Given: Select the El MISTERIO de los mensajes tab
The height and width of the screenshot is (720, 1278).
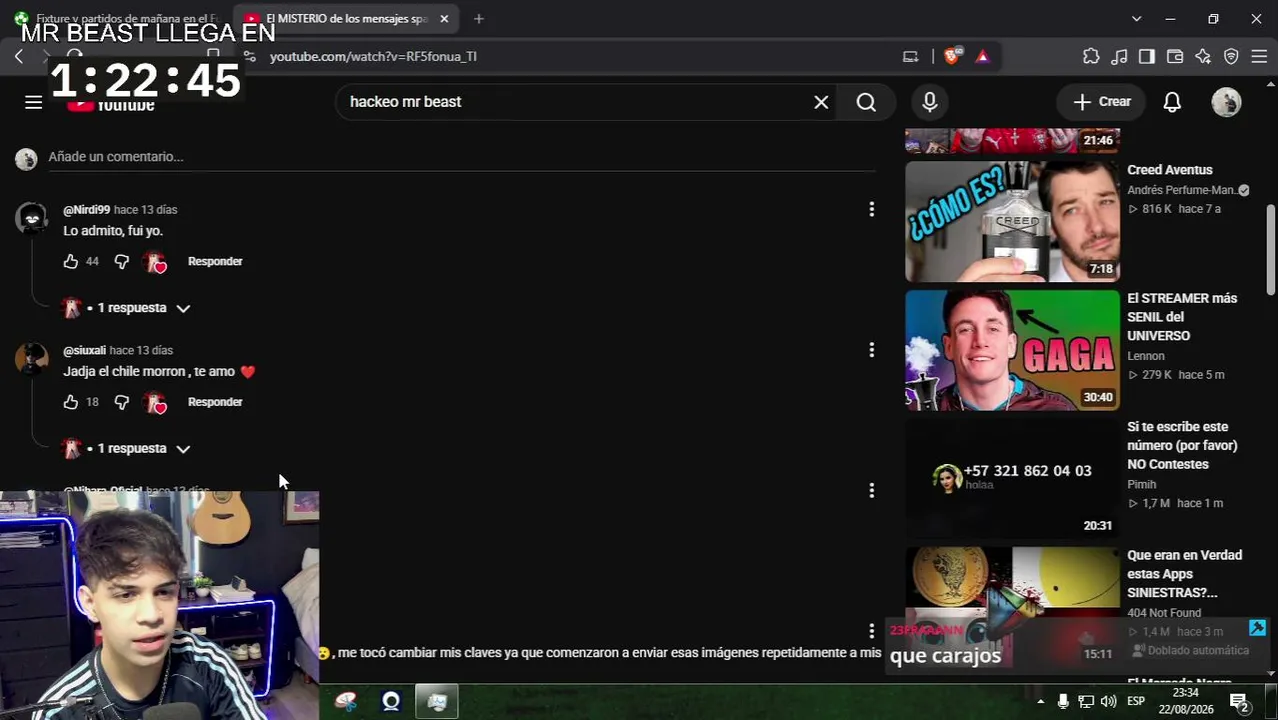Looking at the screenshot, I should pos(346,19).
